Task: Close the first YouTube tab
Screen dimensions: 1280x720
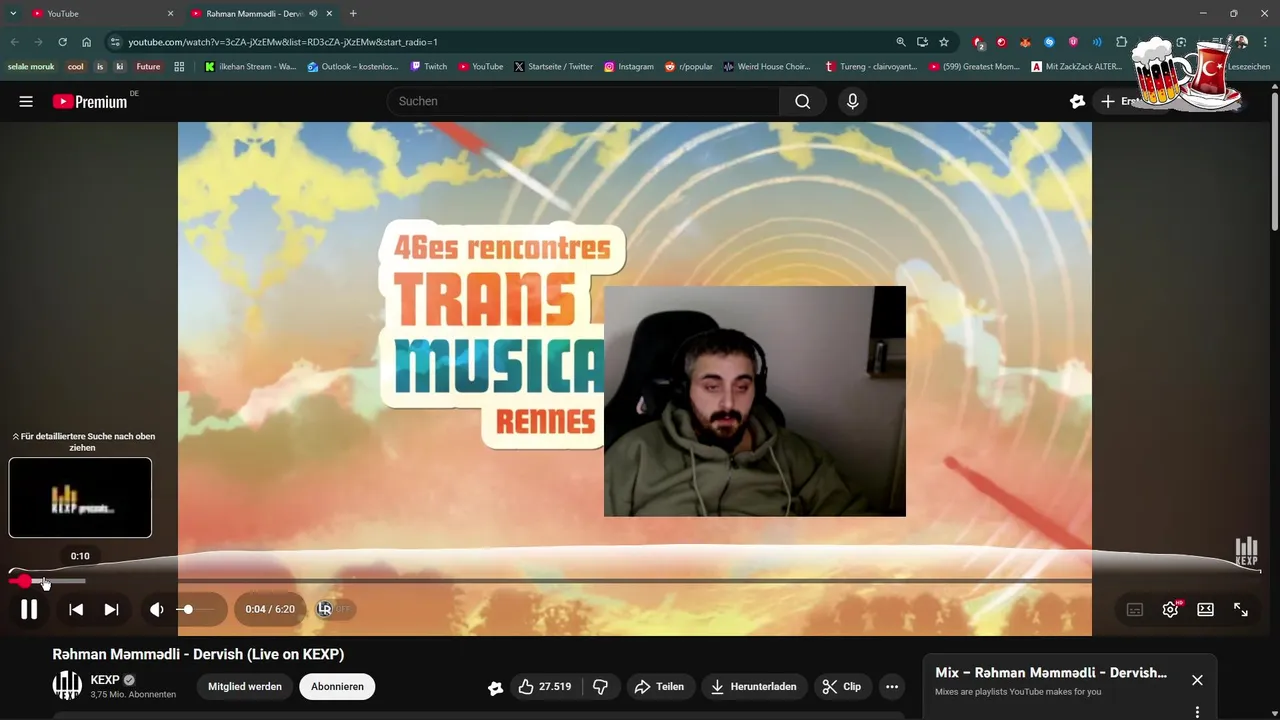Action: coord(170,14)
